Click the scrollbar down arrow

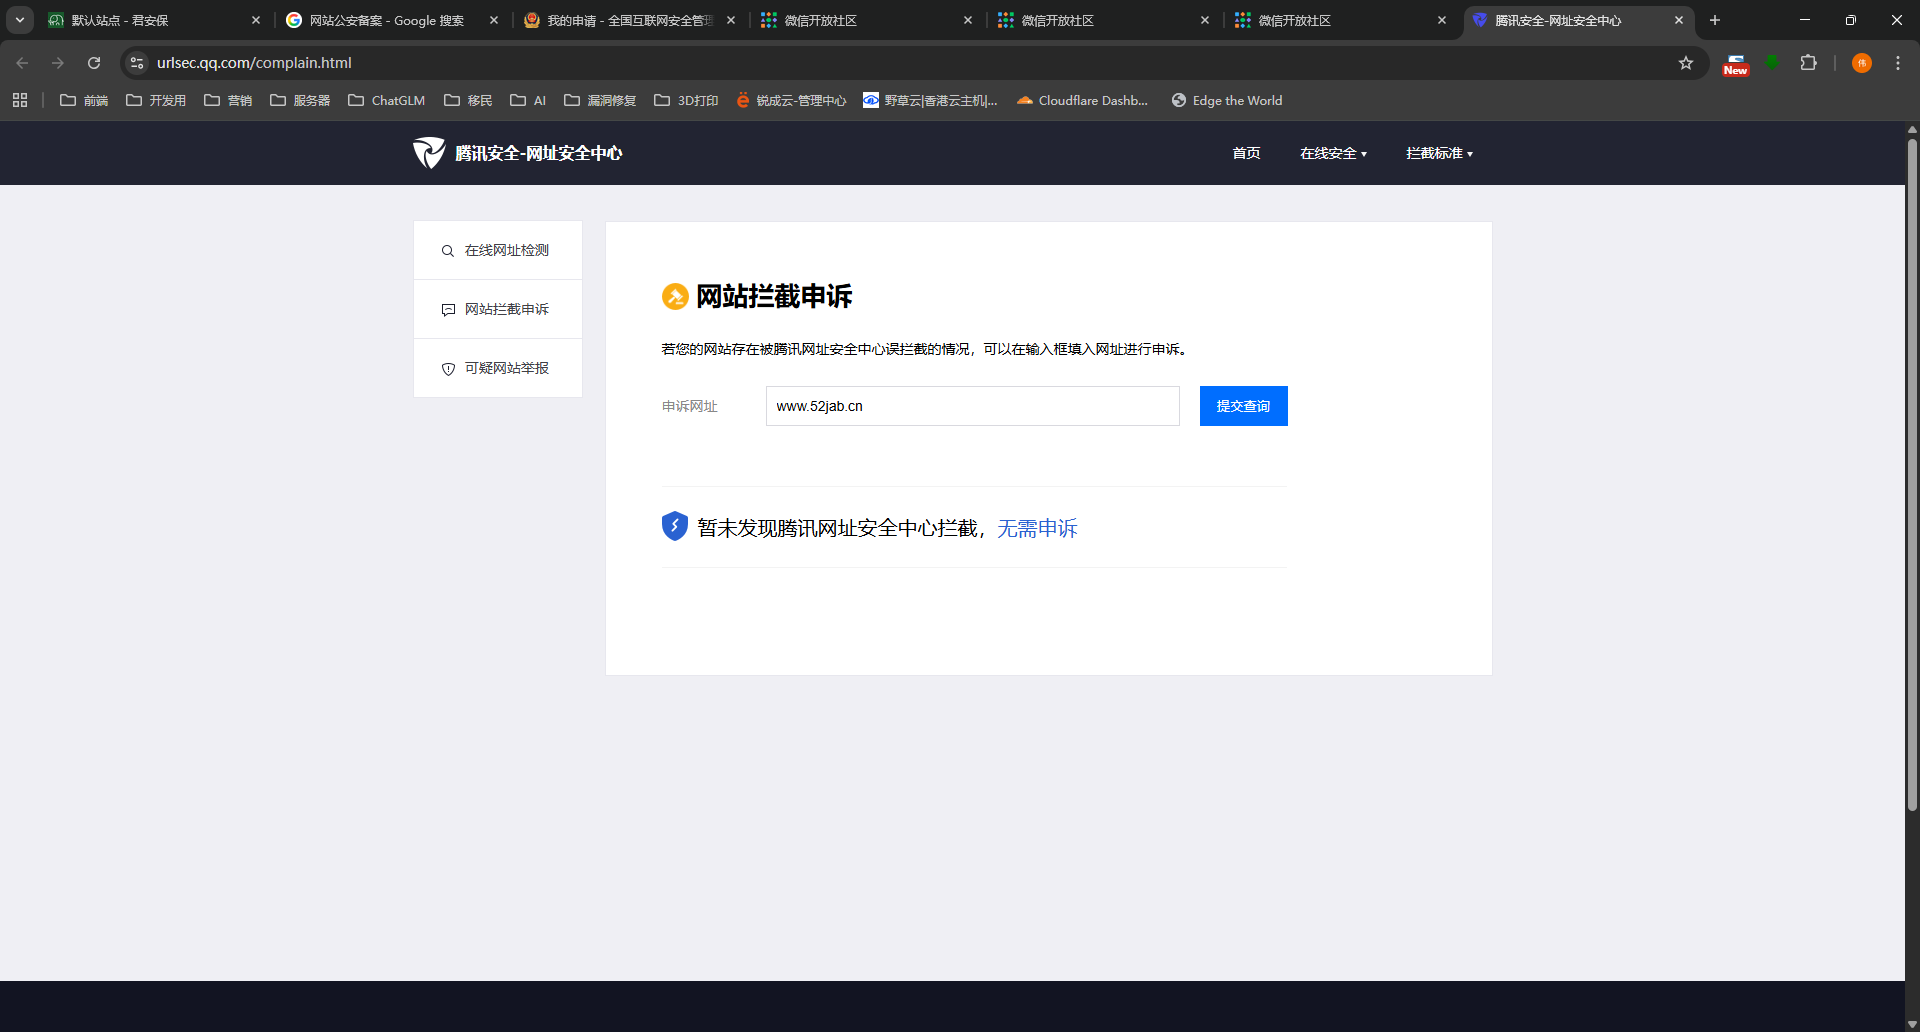pyautogui.click(x=1912, y=1024)
